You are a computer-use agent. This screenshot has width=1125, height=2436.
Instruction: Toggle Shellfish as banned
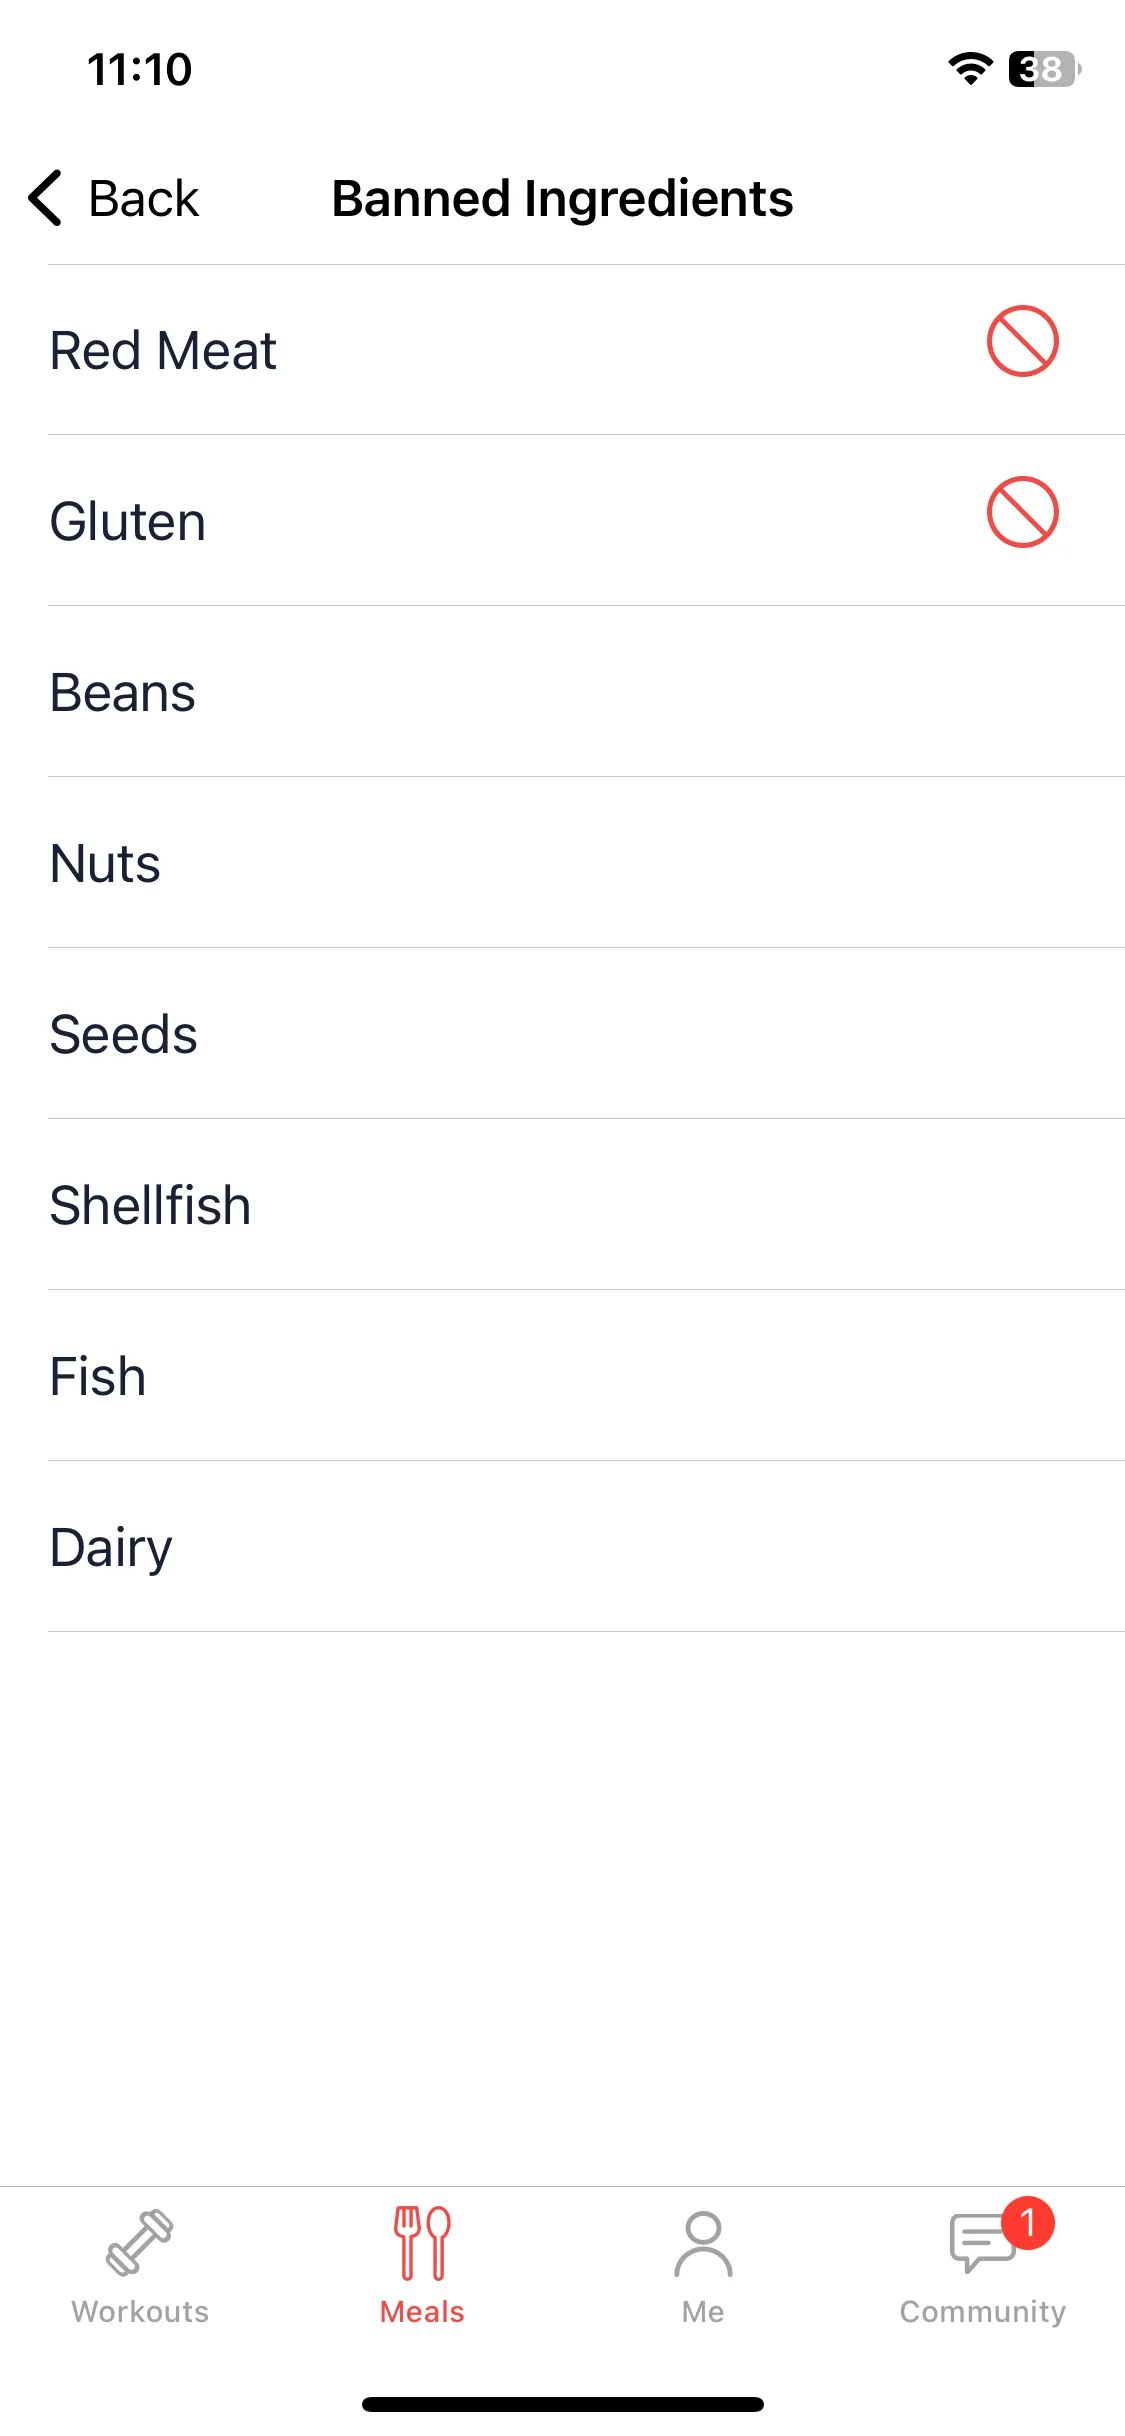tap(586, 1205)
